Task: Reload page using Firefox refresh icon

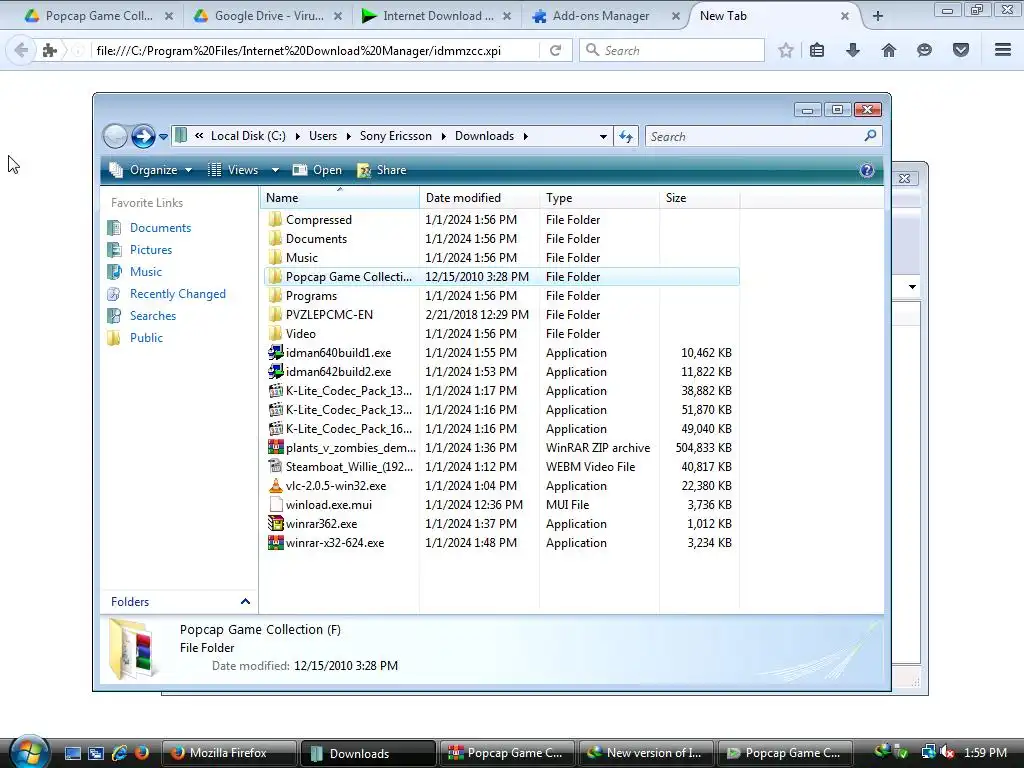Action: pyautogui.click(x=555, y=50)
